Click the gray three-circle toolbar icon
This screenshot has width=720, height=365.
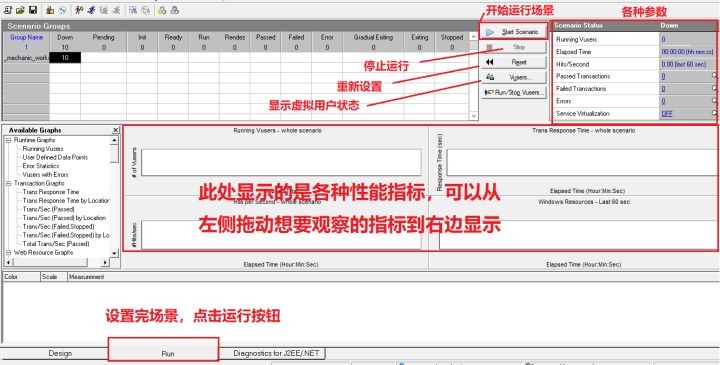click(174, 10)
